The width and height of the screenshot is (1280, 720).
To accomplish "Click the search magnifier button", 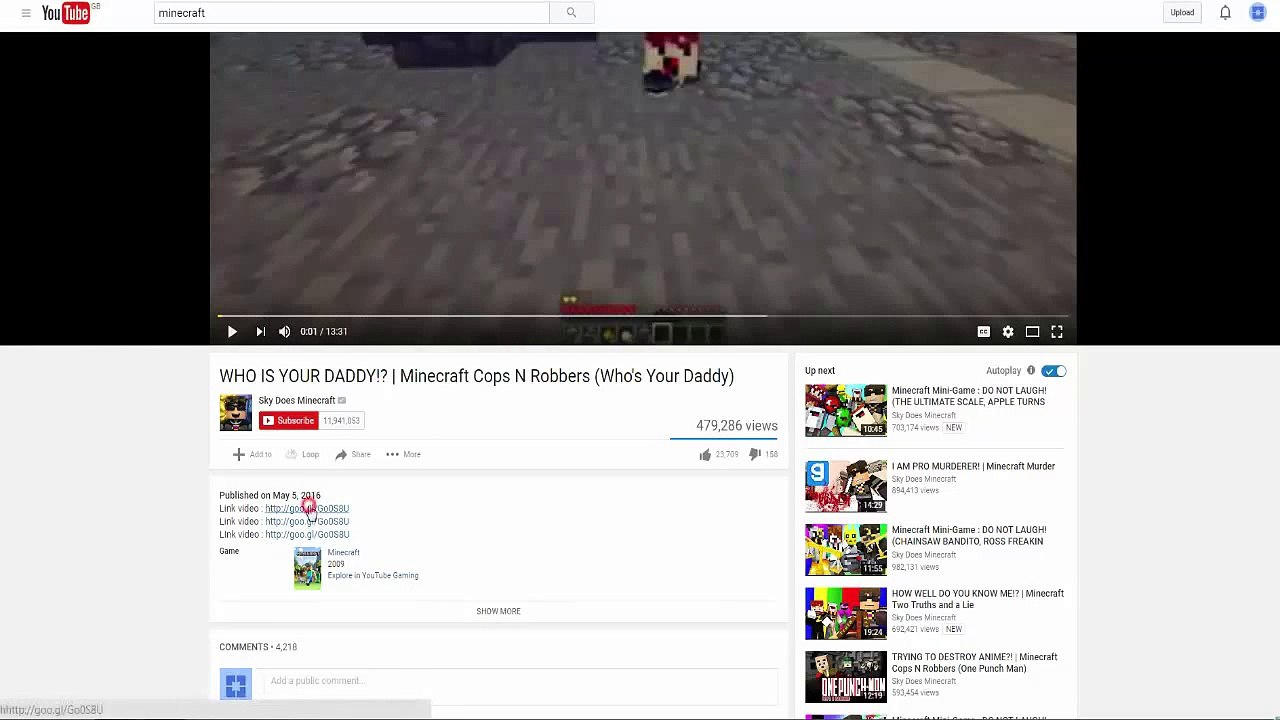I will click(571, 13).
